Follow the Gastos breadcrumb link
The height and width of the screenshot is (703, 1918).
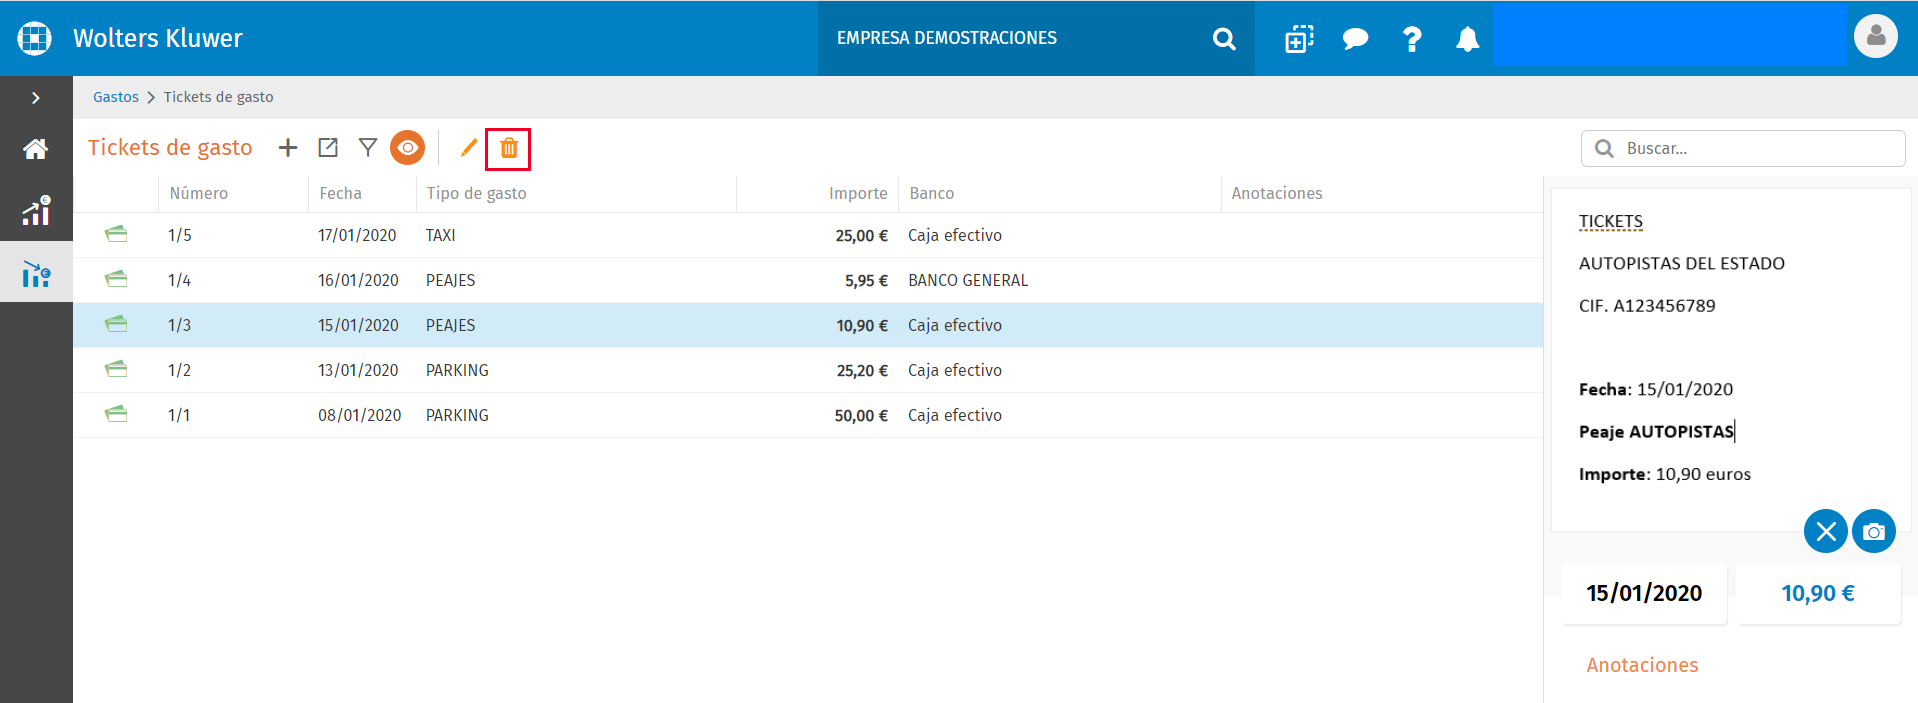click(x=116, y=97)
